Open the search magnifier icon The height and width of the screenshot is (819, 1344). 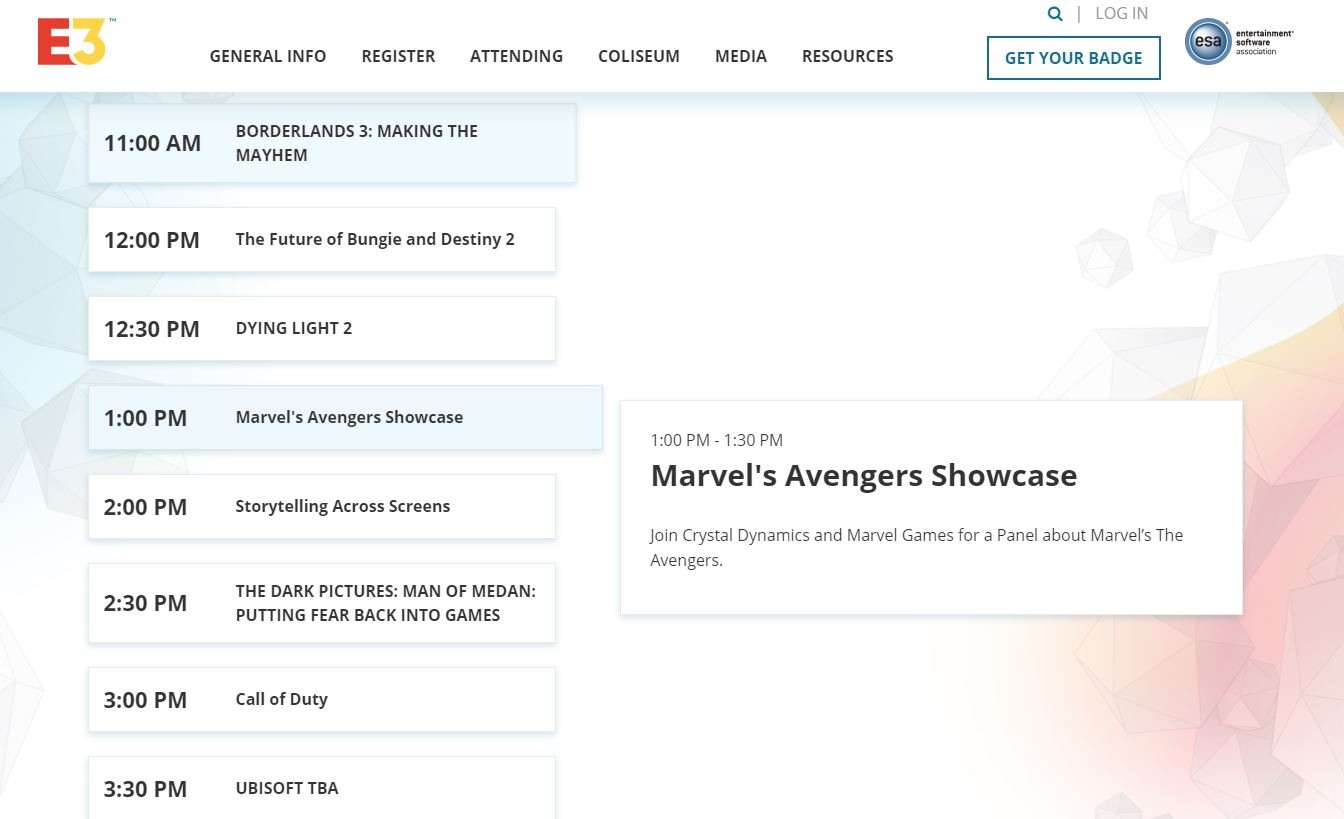tap(1055, 14)
